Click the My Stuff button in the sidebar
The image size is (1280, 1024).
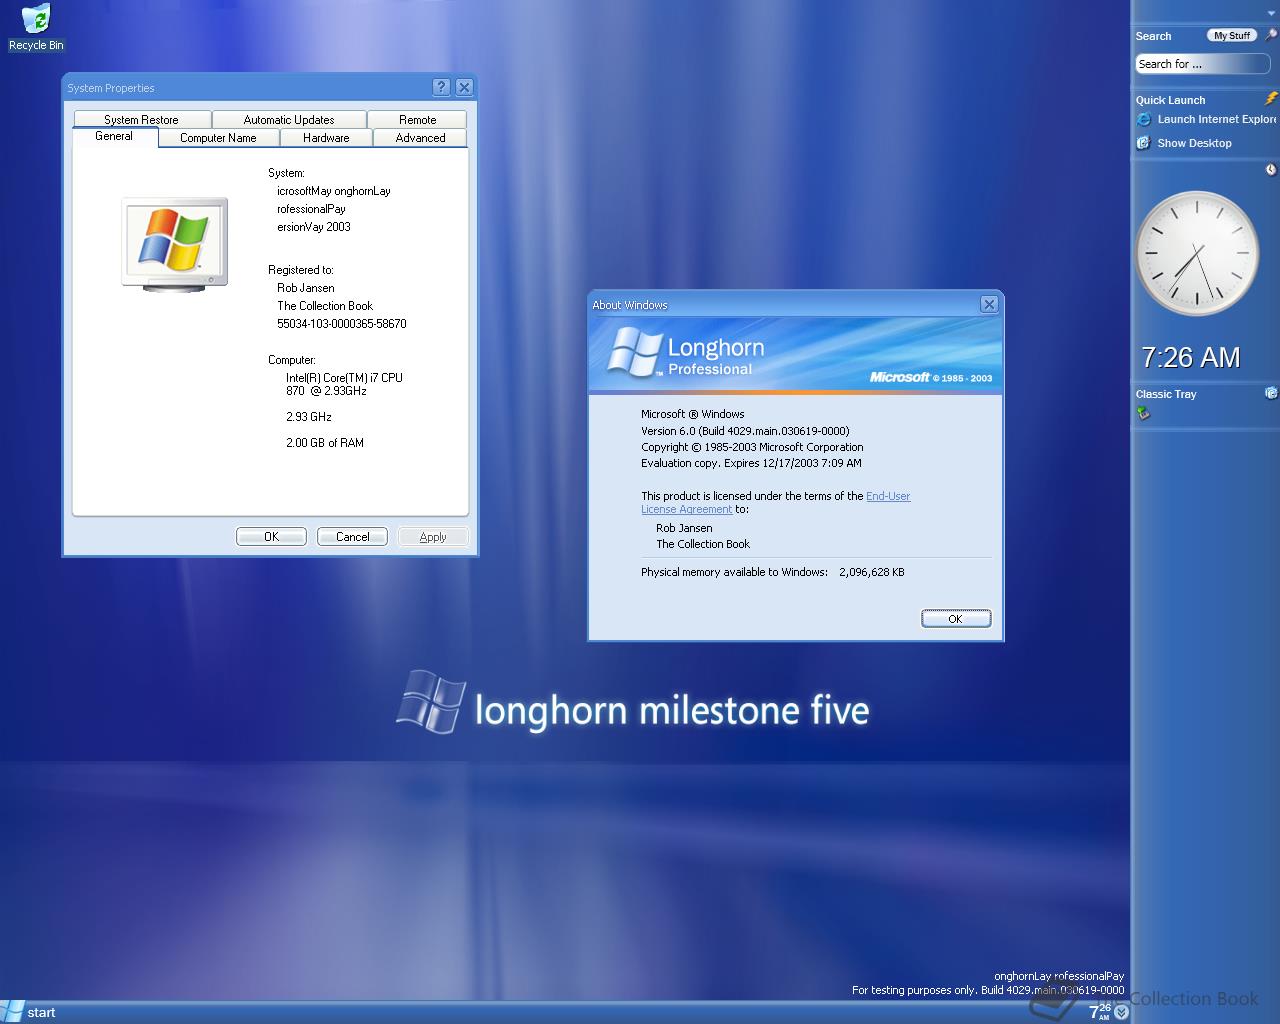click(x=1232, y=35)
